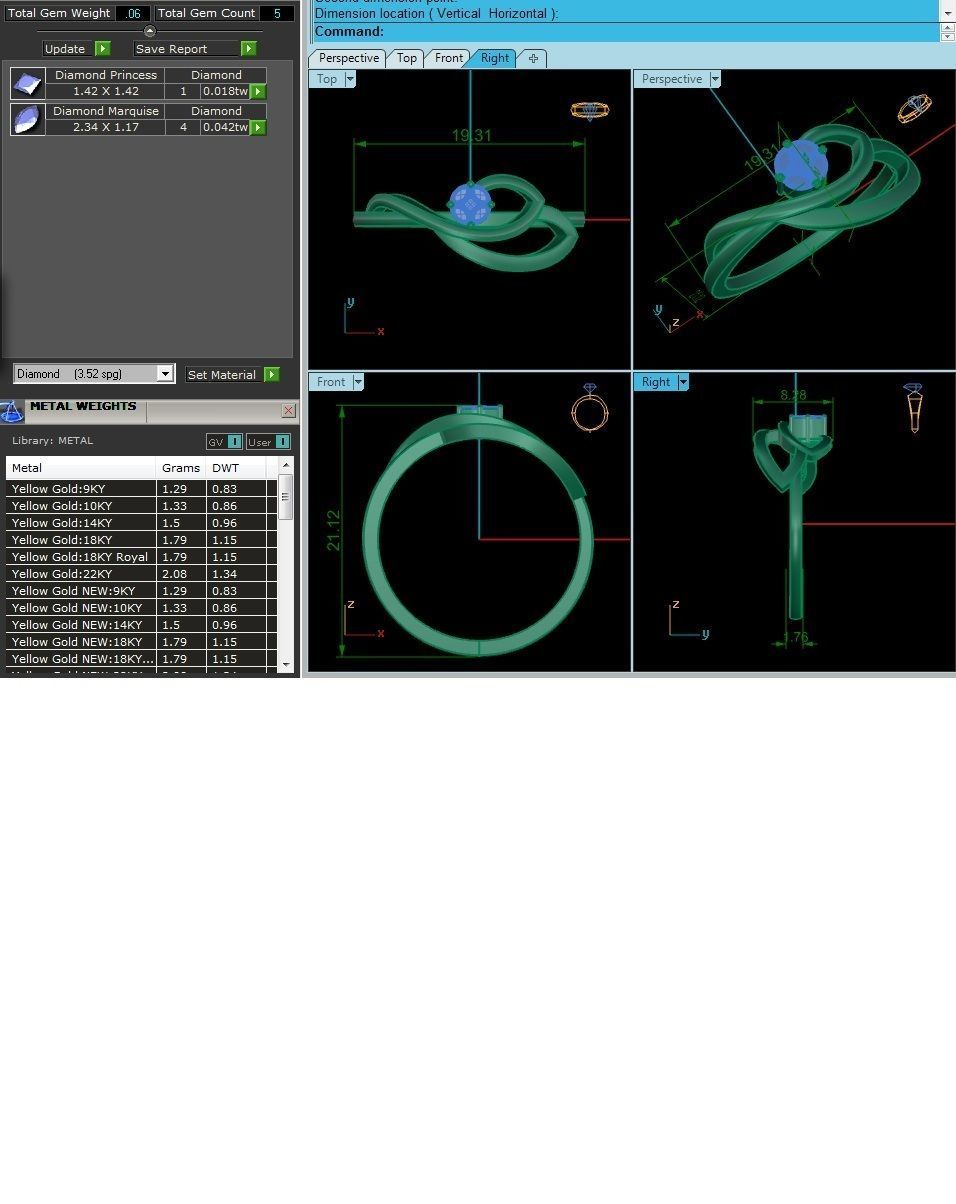Add a new viewport tab with plus icon
The height and width of the screenshot is (1204, 956).
533,58
